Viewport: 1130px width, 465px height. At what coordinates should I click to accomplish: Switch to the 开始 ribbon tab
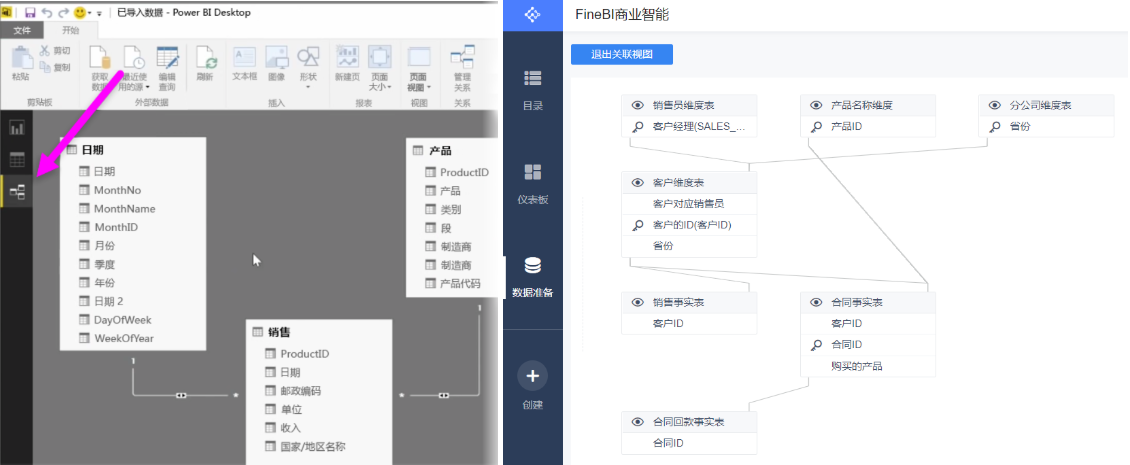click(70, 30)
